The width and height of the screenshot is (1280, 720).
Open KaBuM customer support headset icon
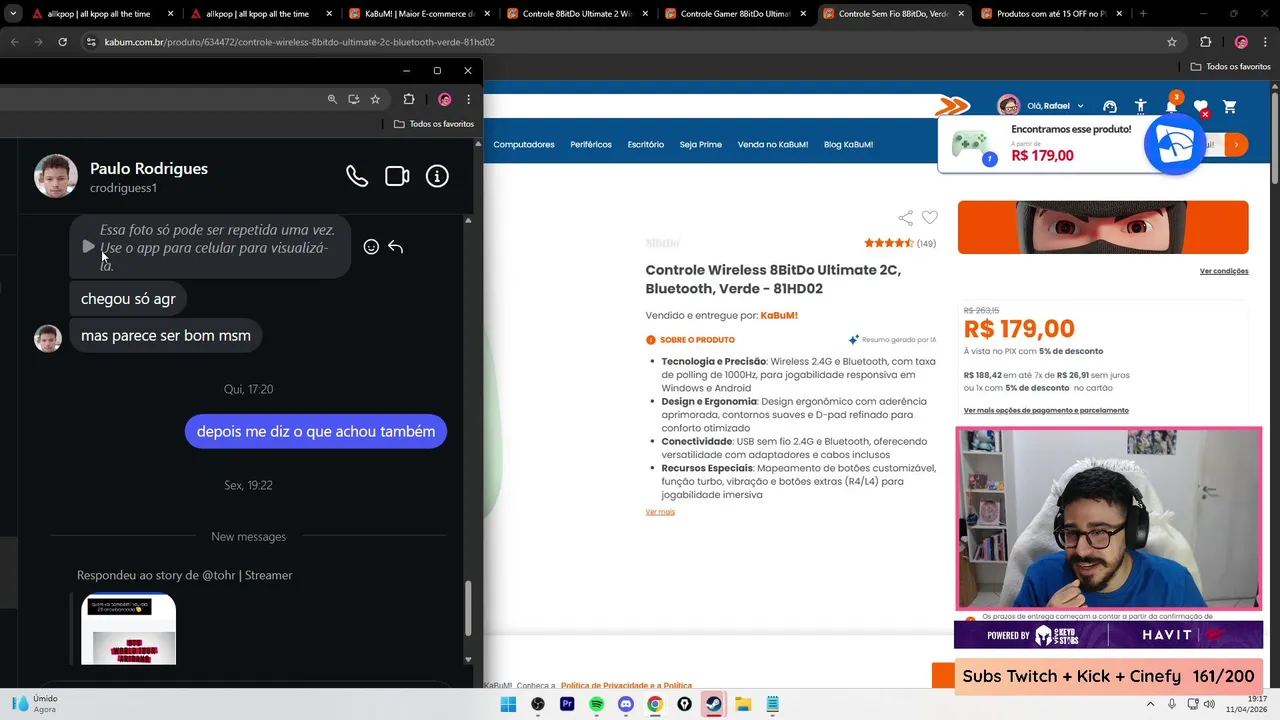pos(1110,107)
